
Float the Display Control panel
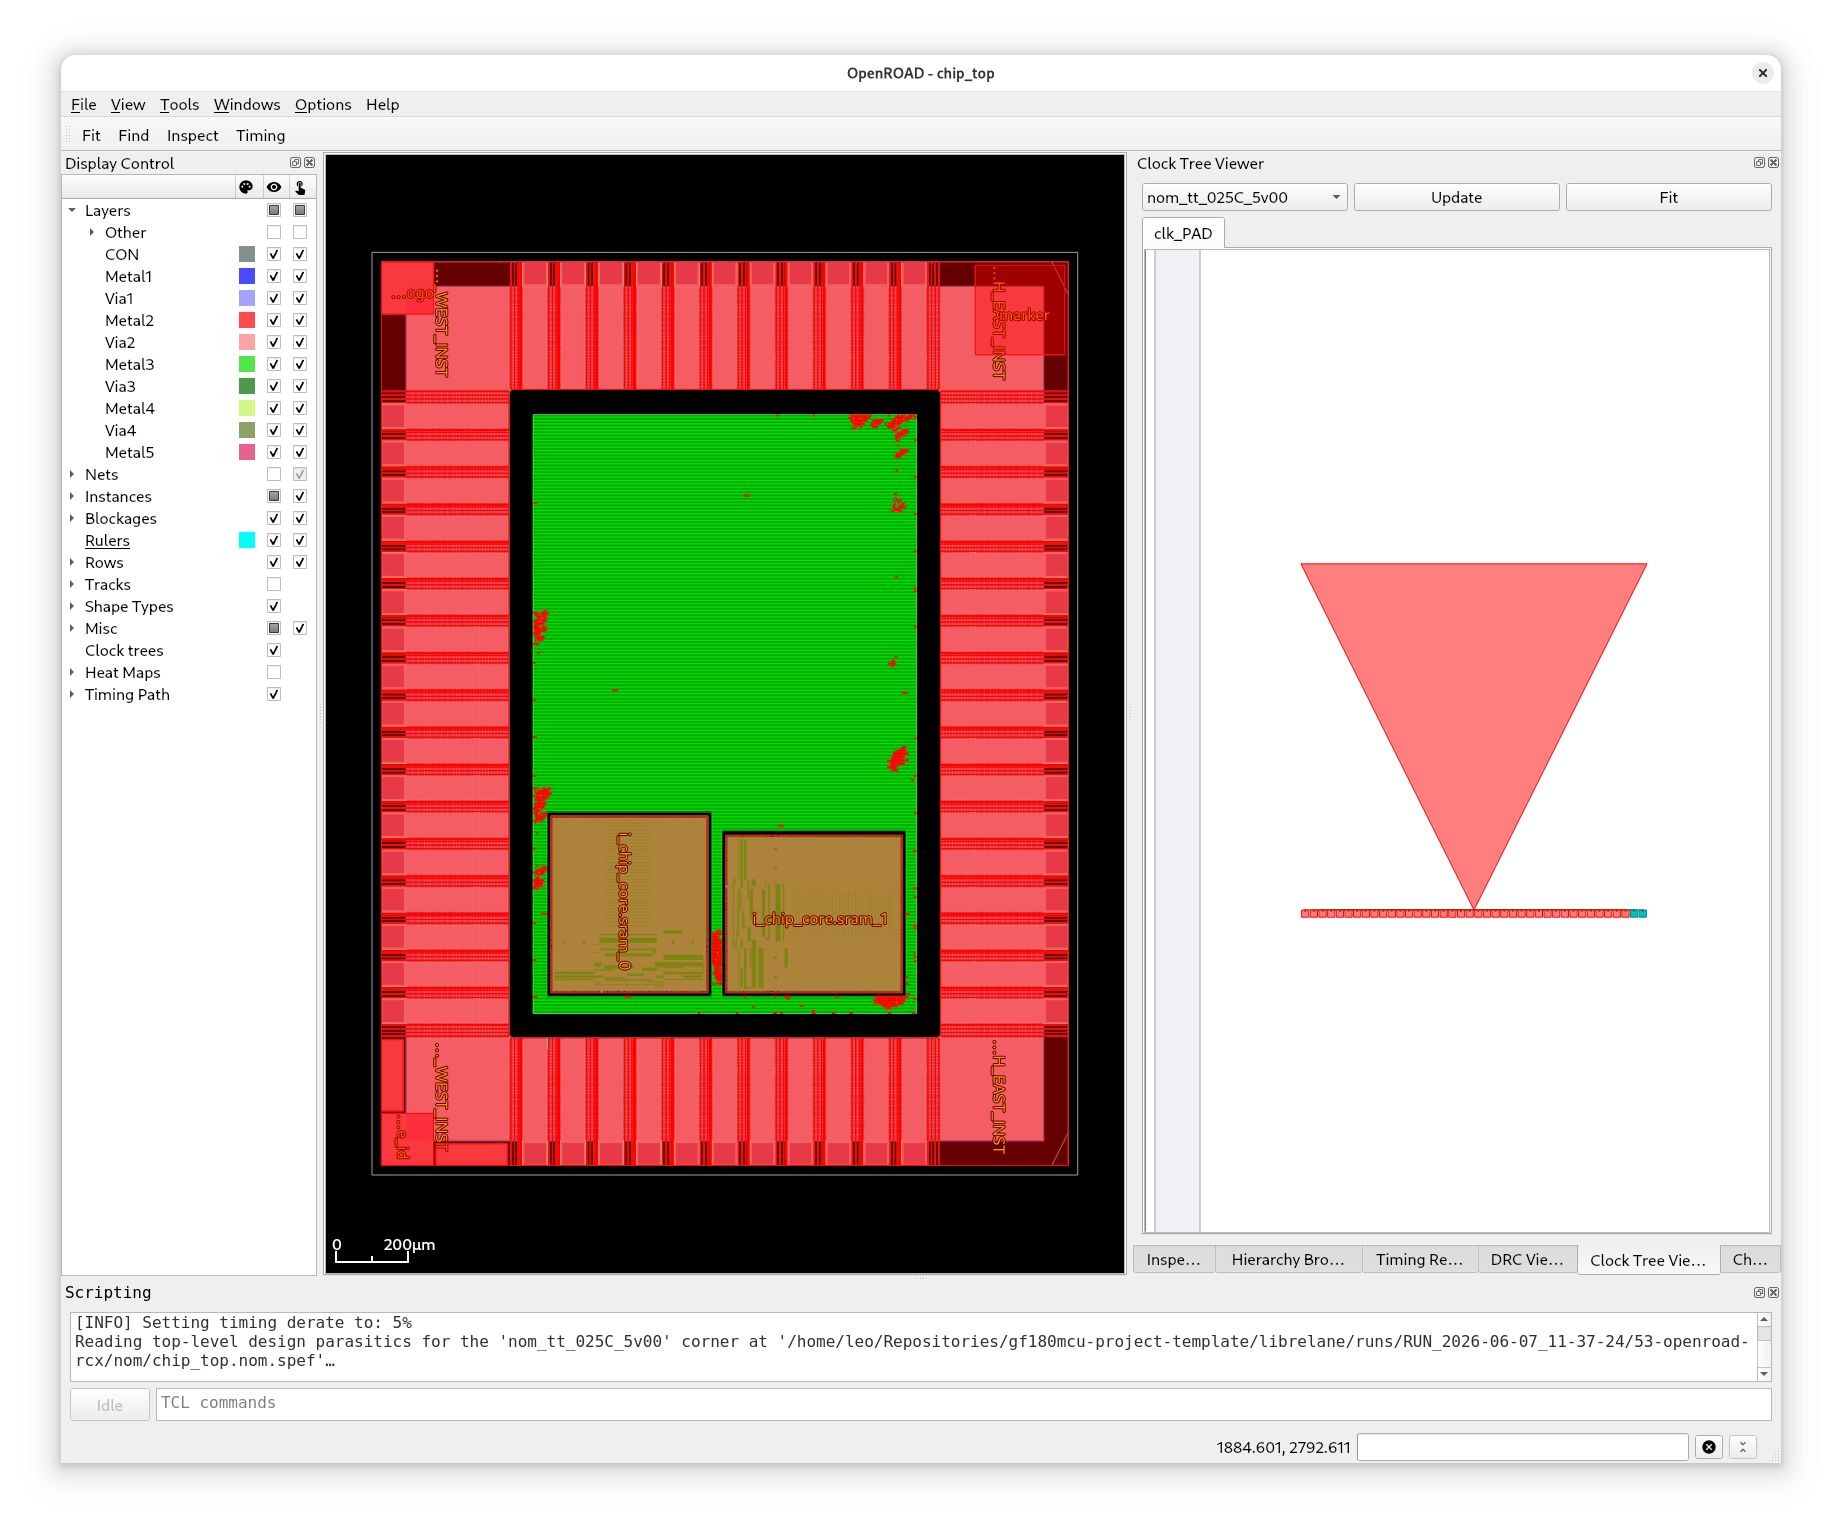[295, 163]
